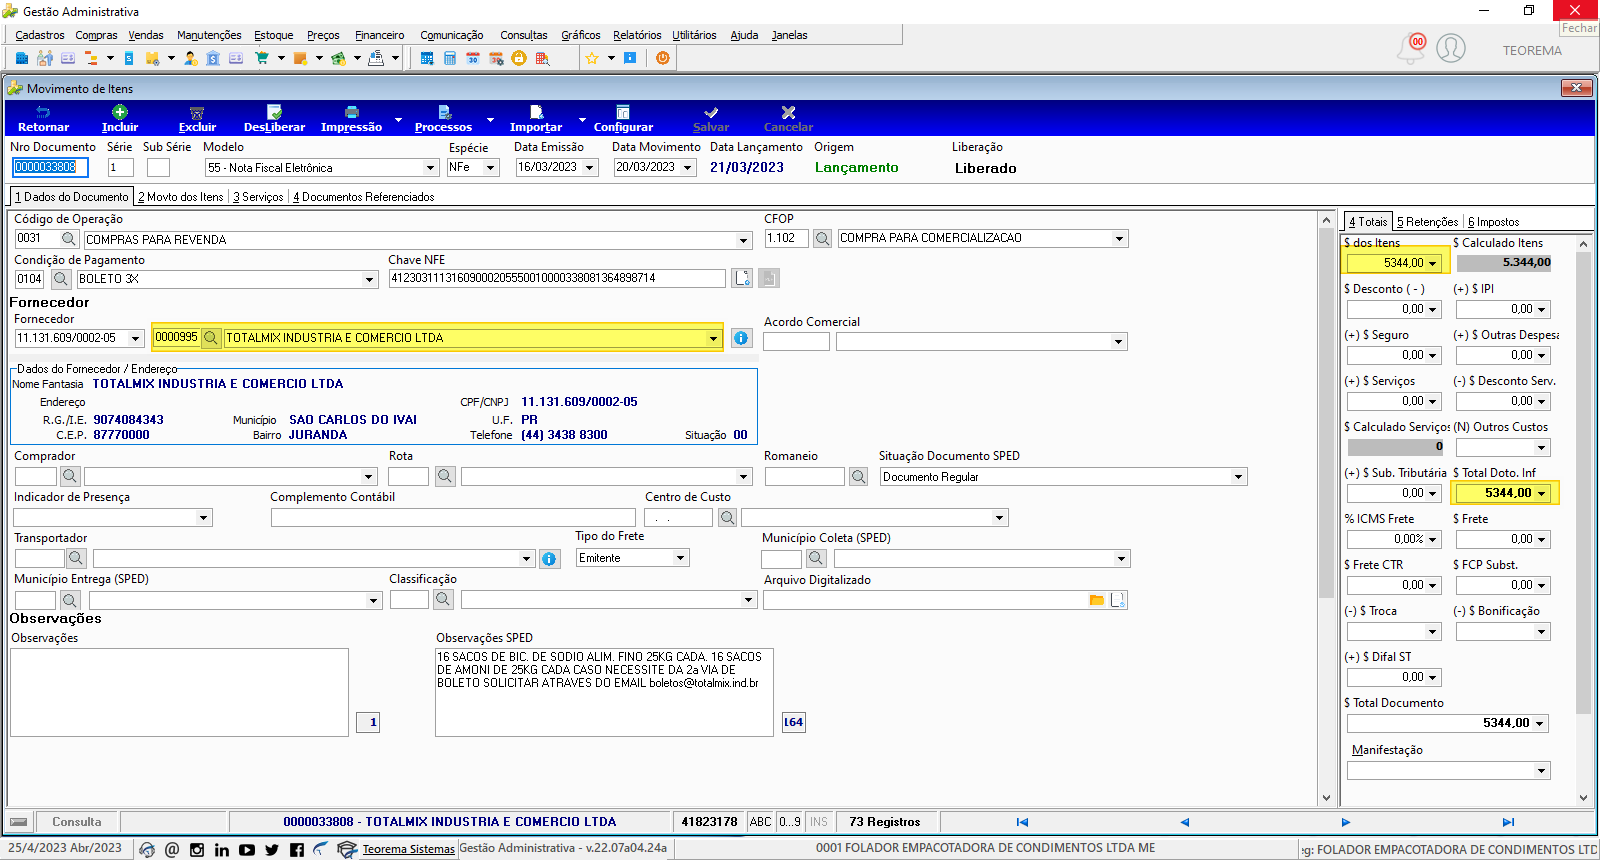Click the notification bell icon
This screenshot has height=860, width=1600.
[1411, 48]
